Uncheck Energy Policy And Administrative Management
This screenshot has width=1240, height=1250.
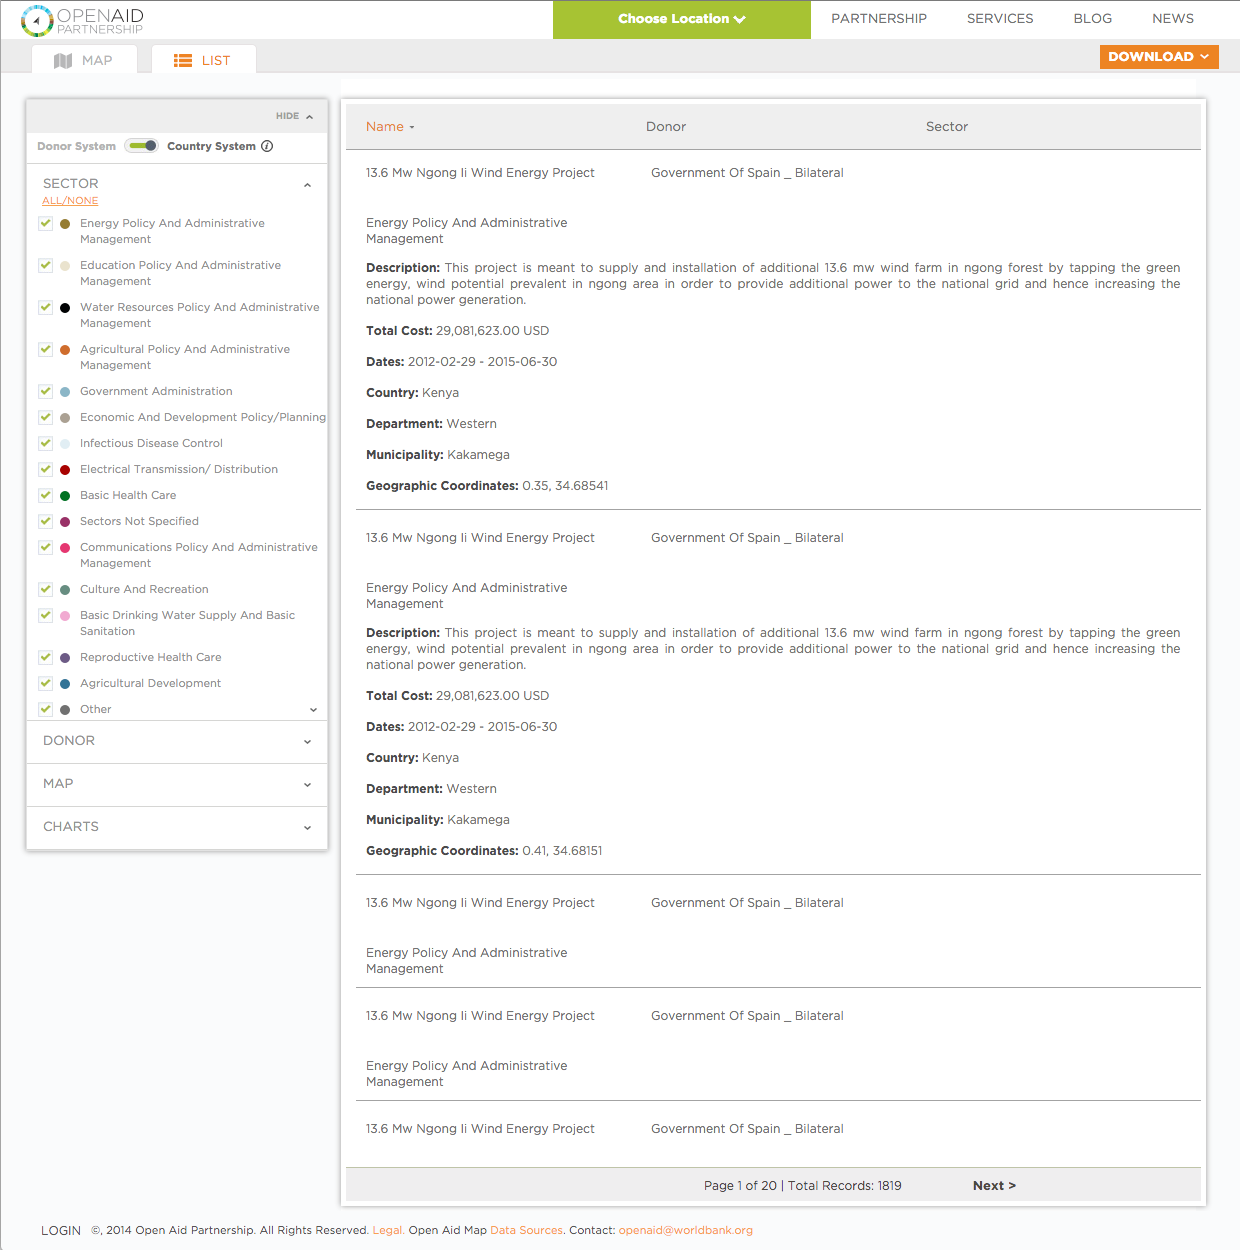(46, 224)
